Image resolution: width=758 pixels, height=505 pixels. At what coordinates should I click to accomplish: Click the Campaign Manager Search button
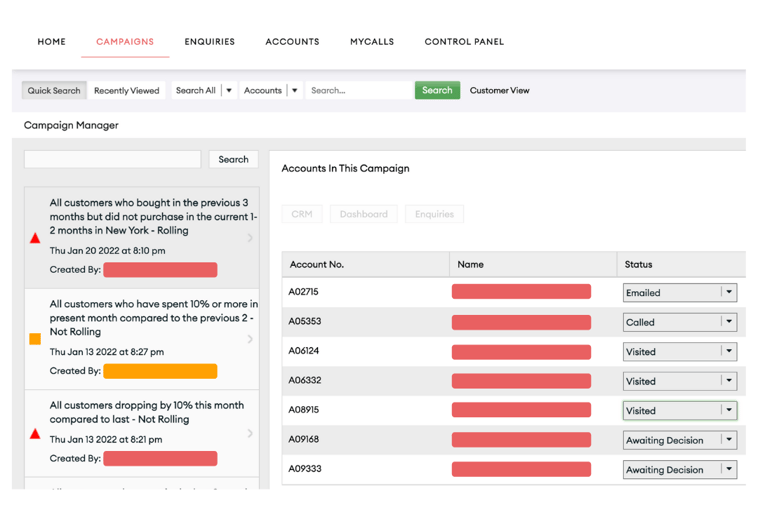(x=233, y=159)
